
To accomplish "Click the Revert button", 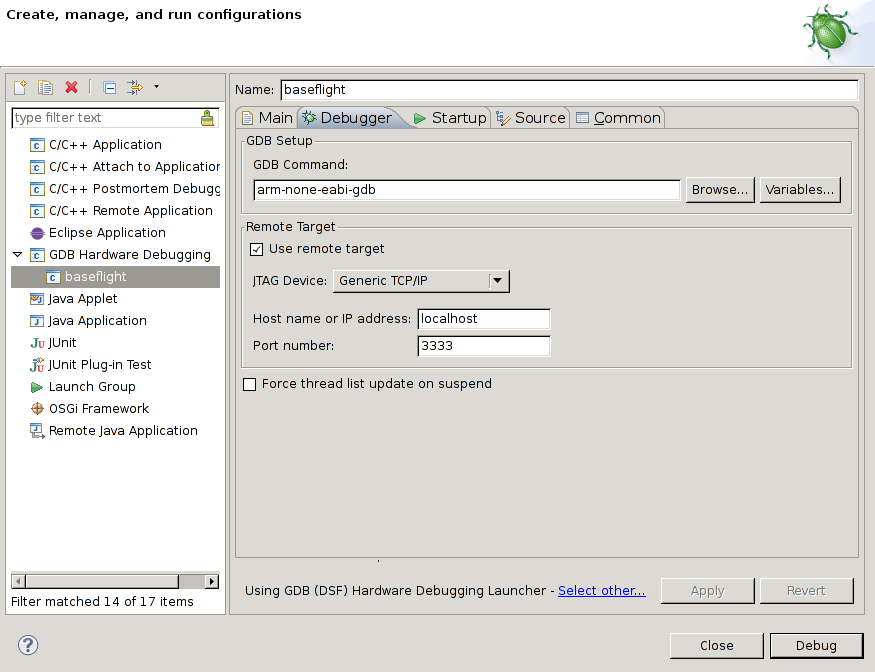I will click(806, 591).
